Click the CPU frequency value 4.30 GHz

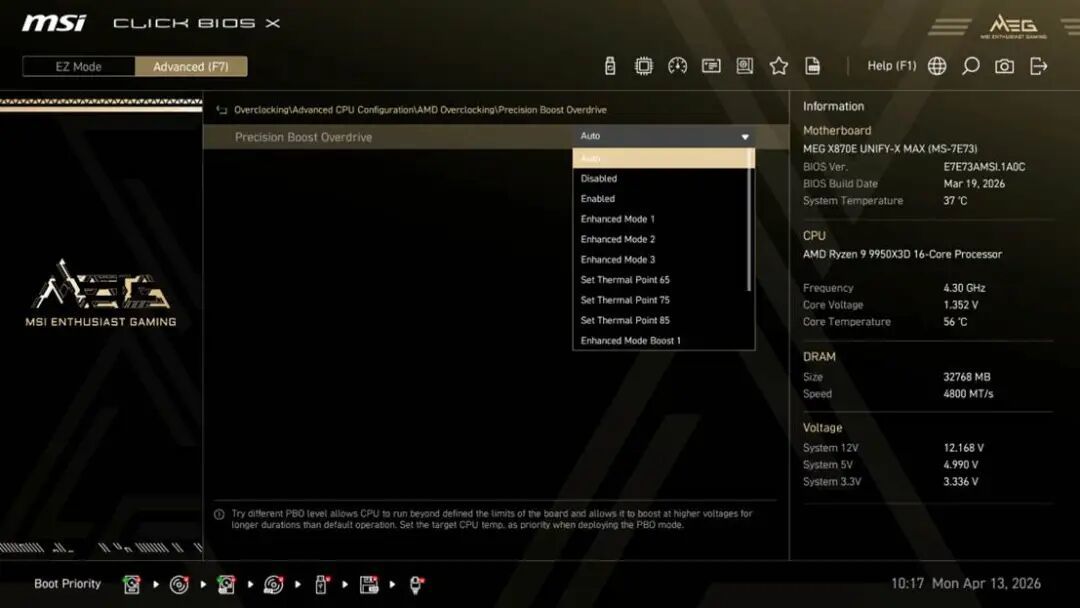[964, 288]
